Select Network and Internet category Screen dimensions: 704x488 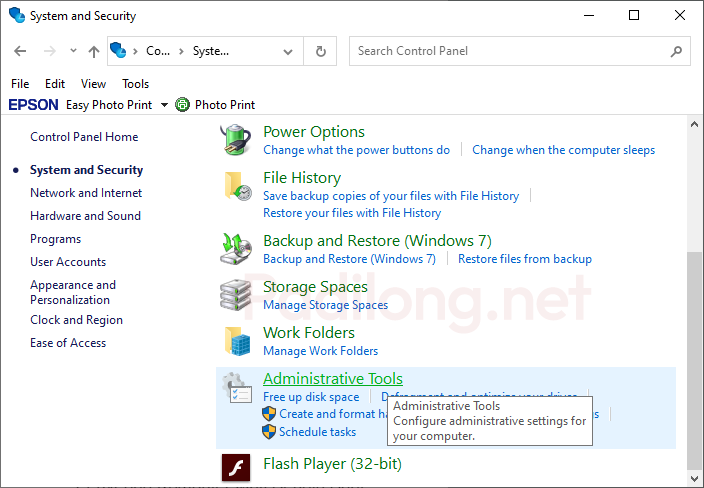pyautogui.click(x=86, y=193)
